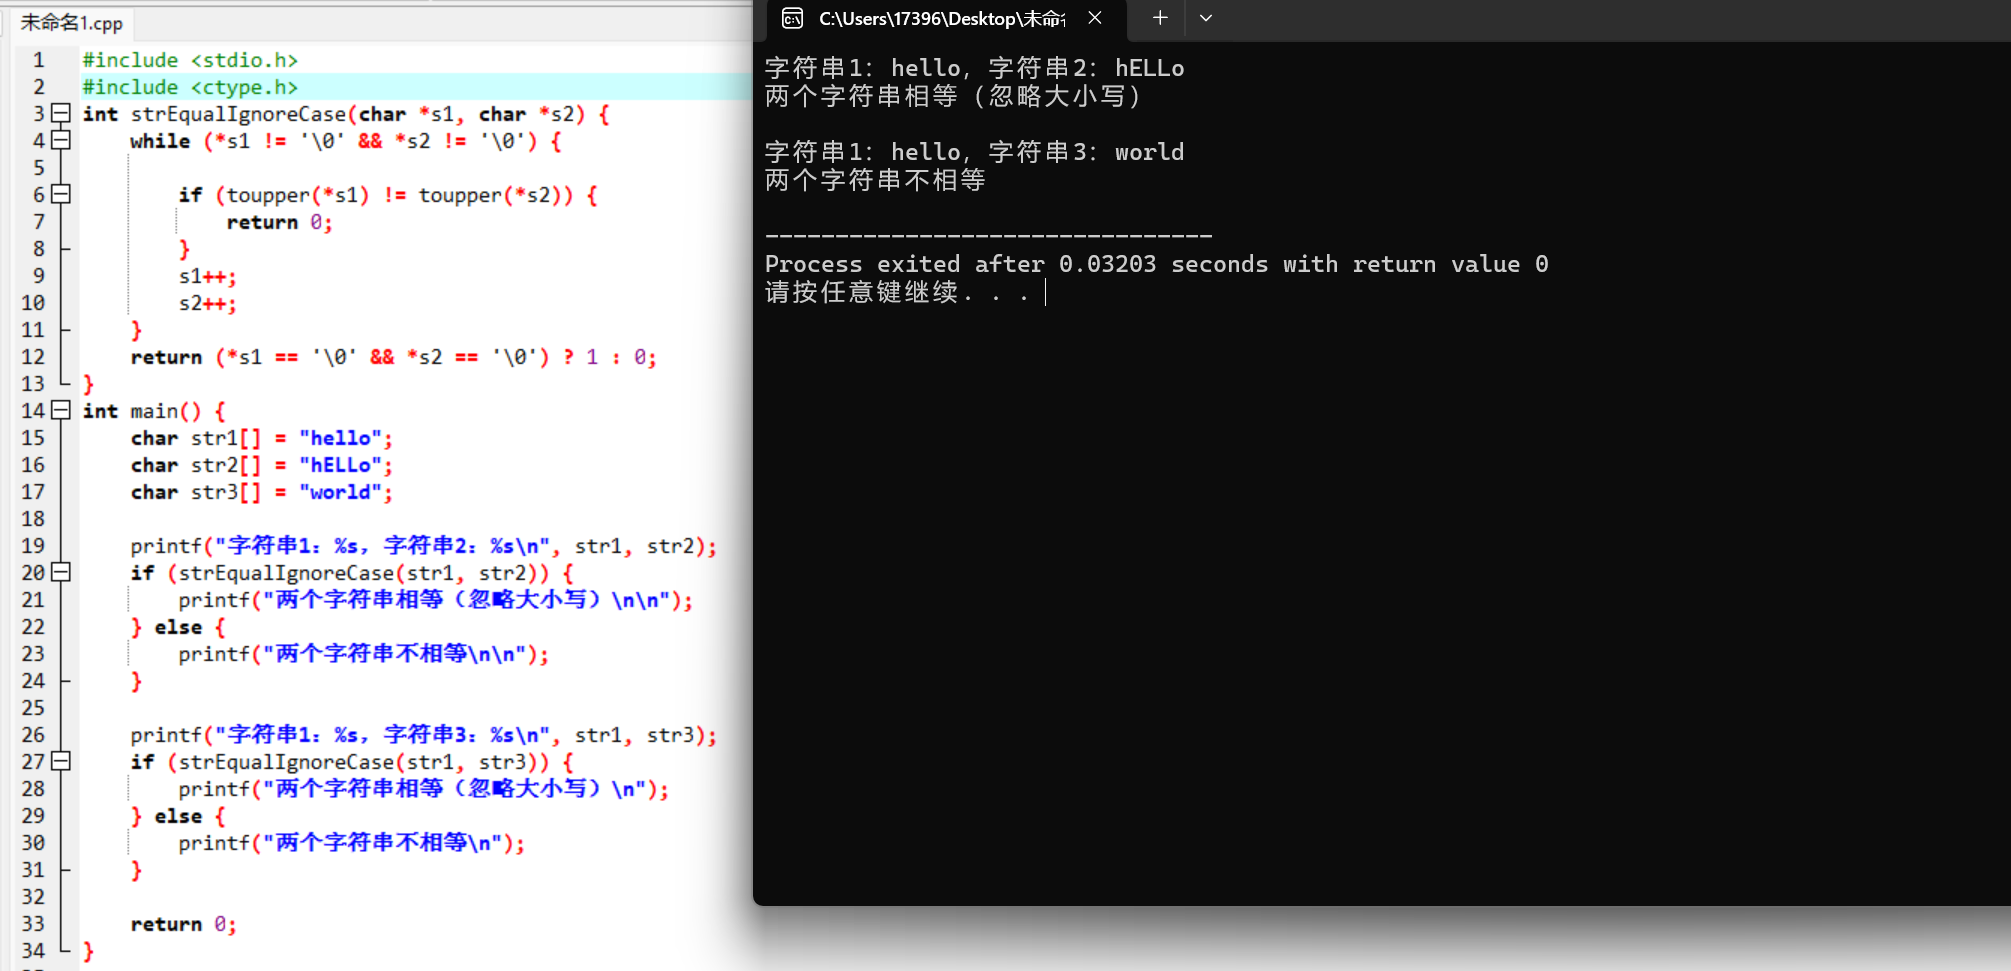Viewport: 2011px width, 971px height.
Task: Open the terminal profile dropdown chevron
Action: (x=1206, y=18)
